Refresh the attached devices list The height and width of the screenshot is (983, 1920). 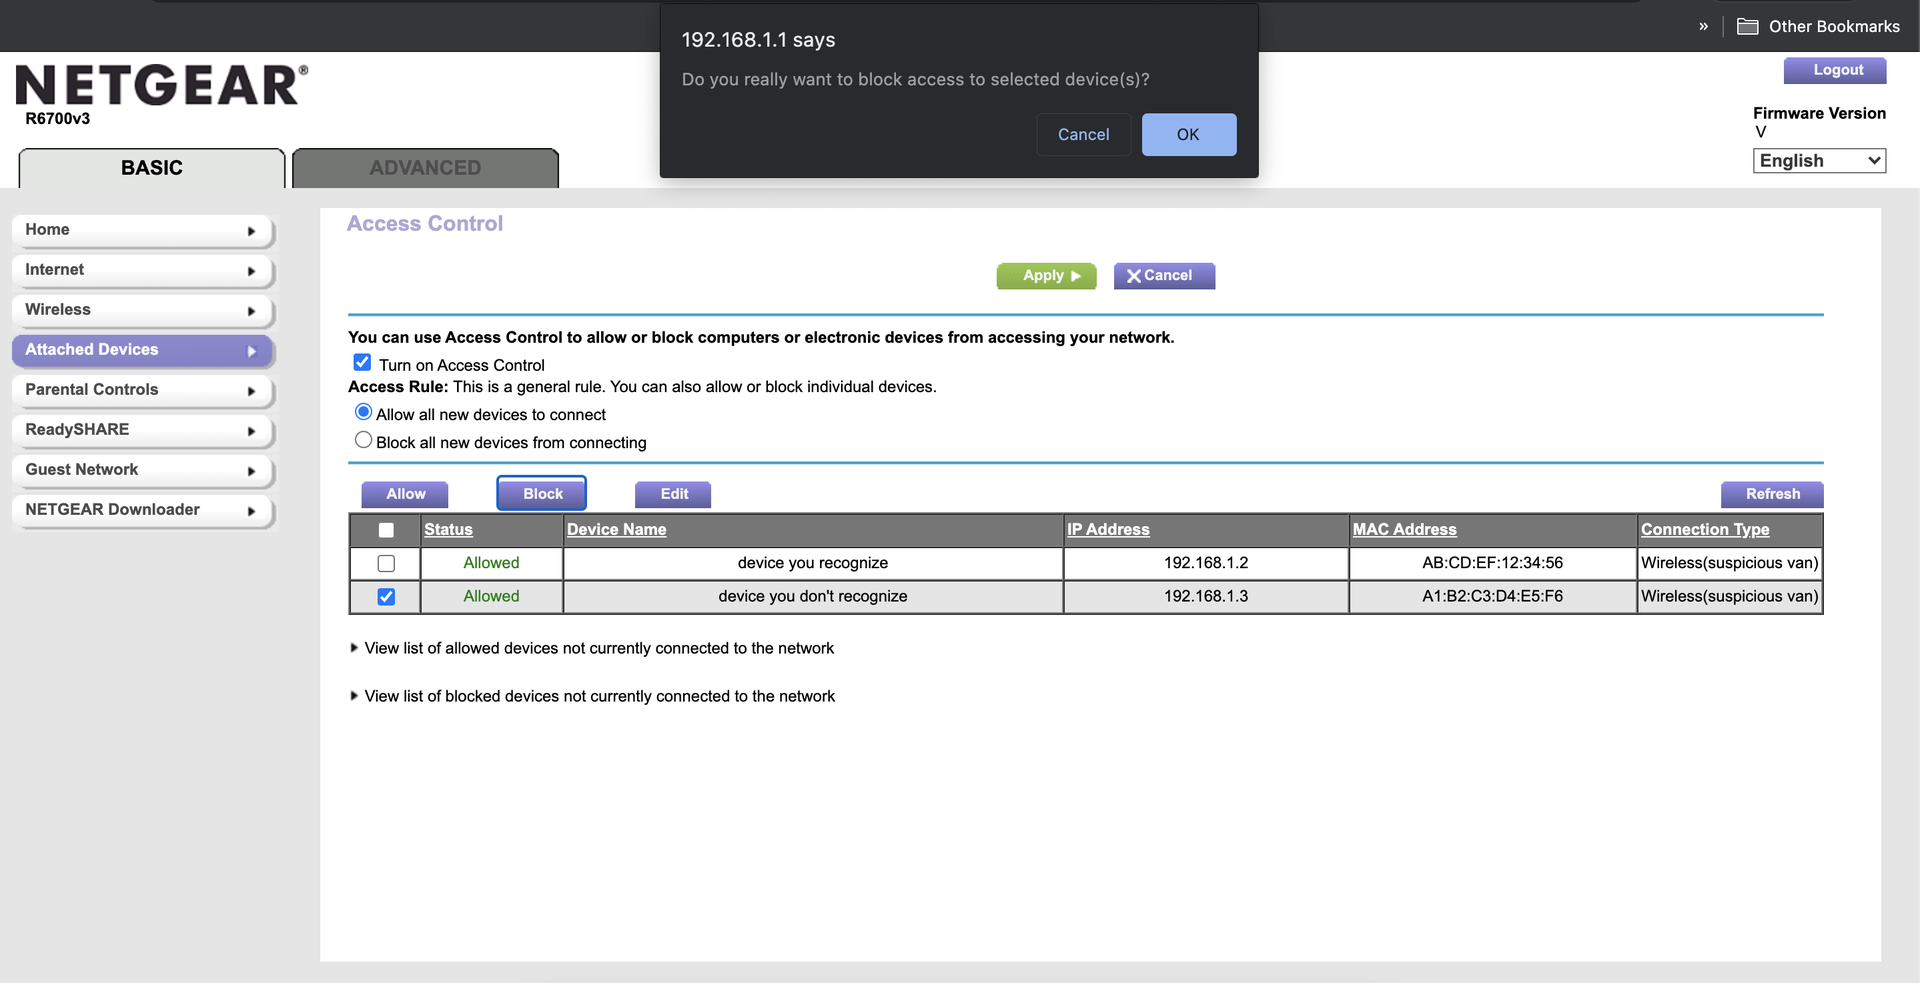[1772, 494]
